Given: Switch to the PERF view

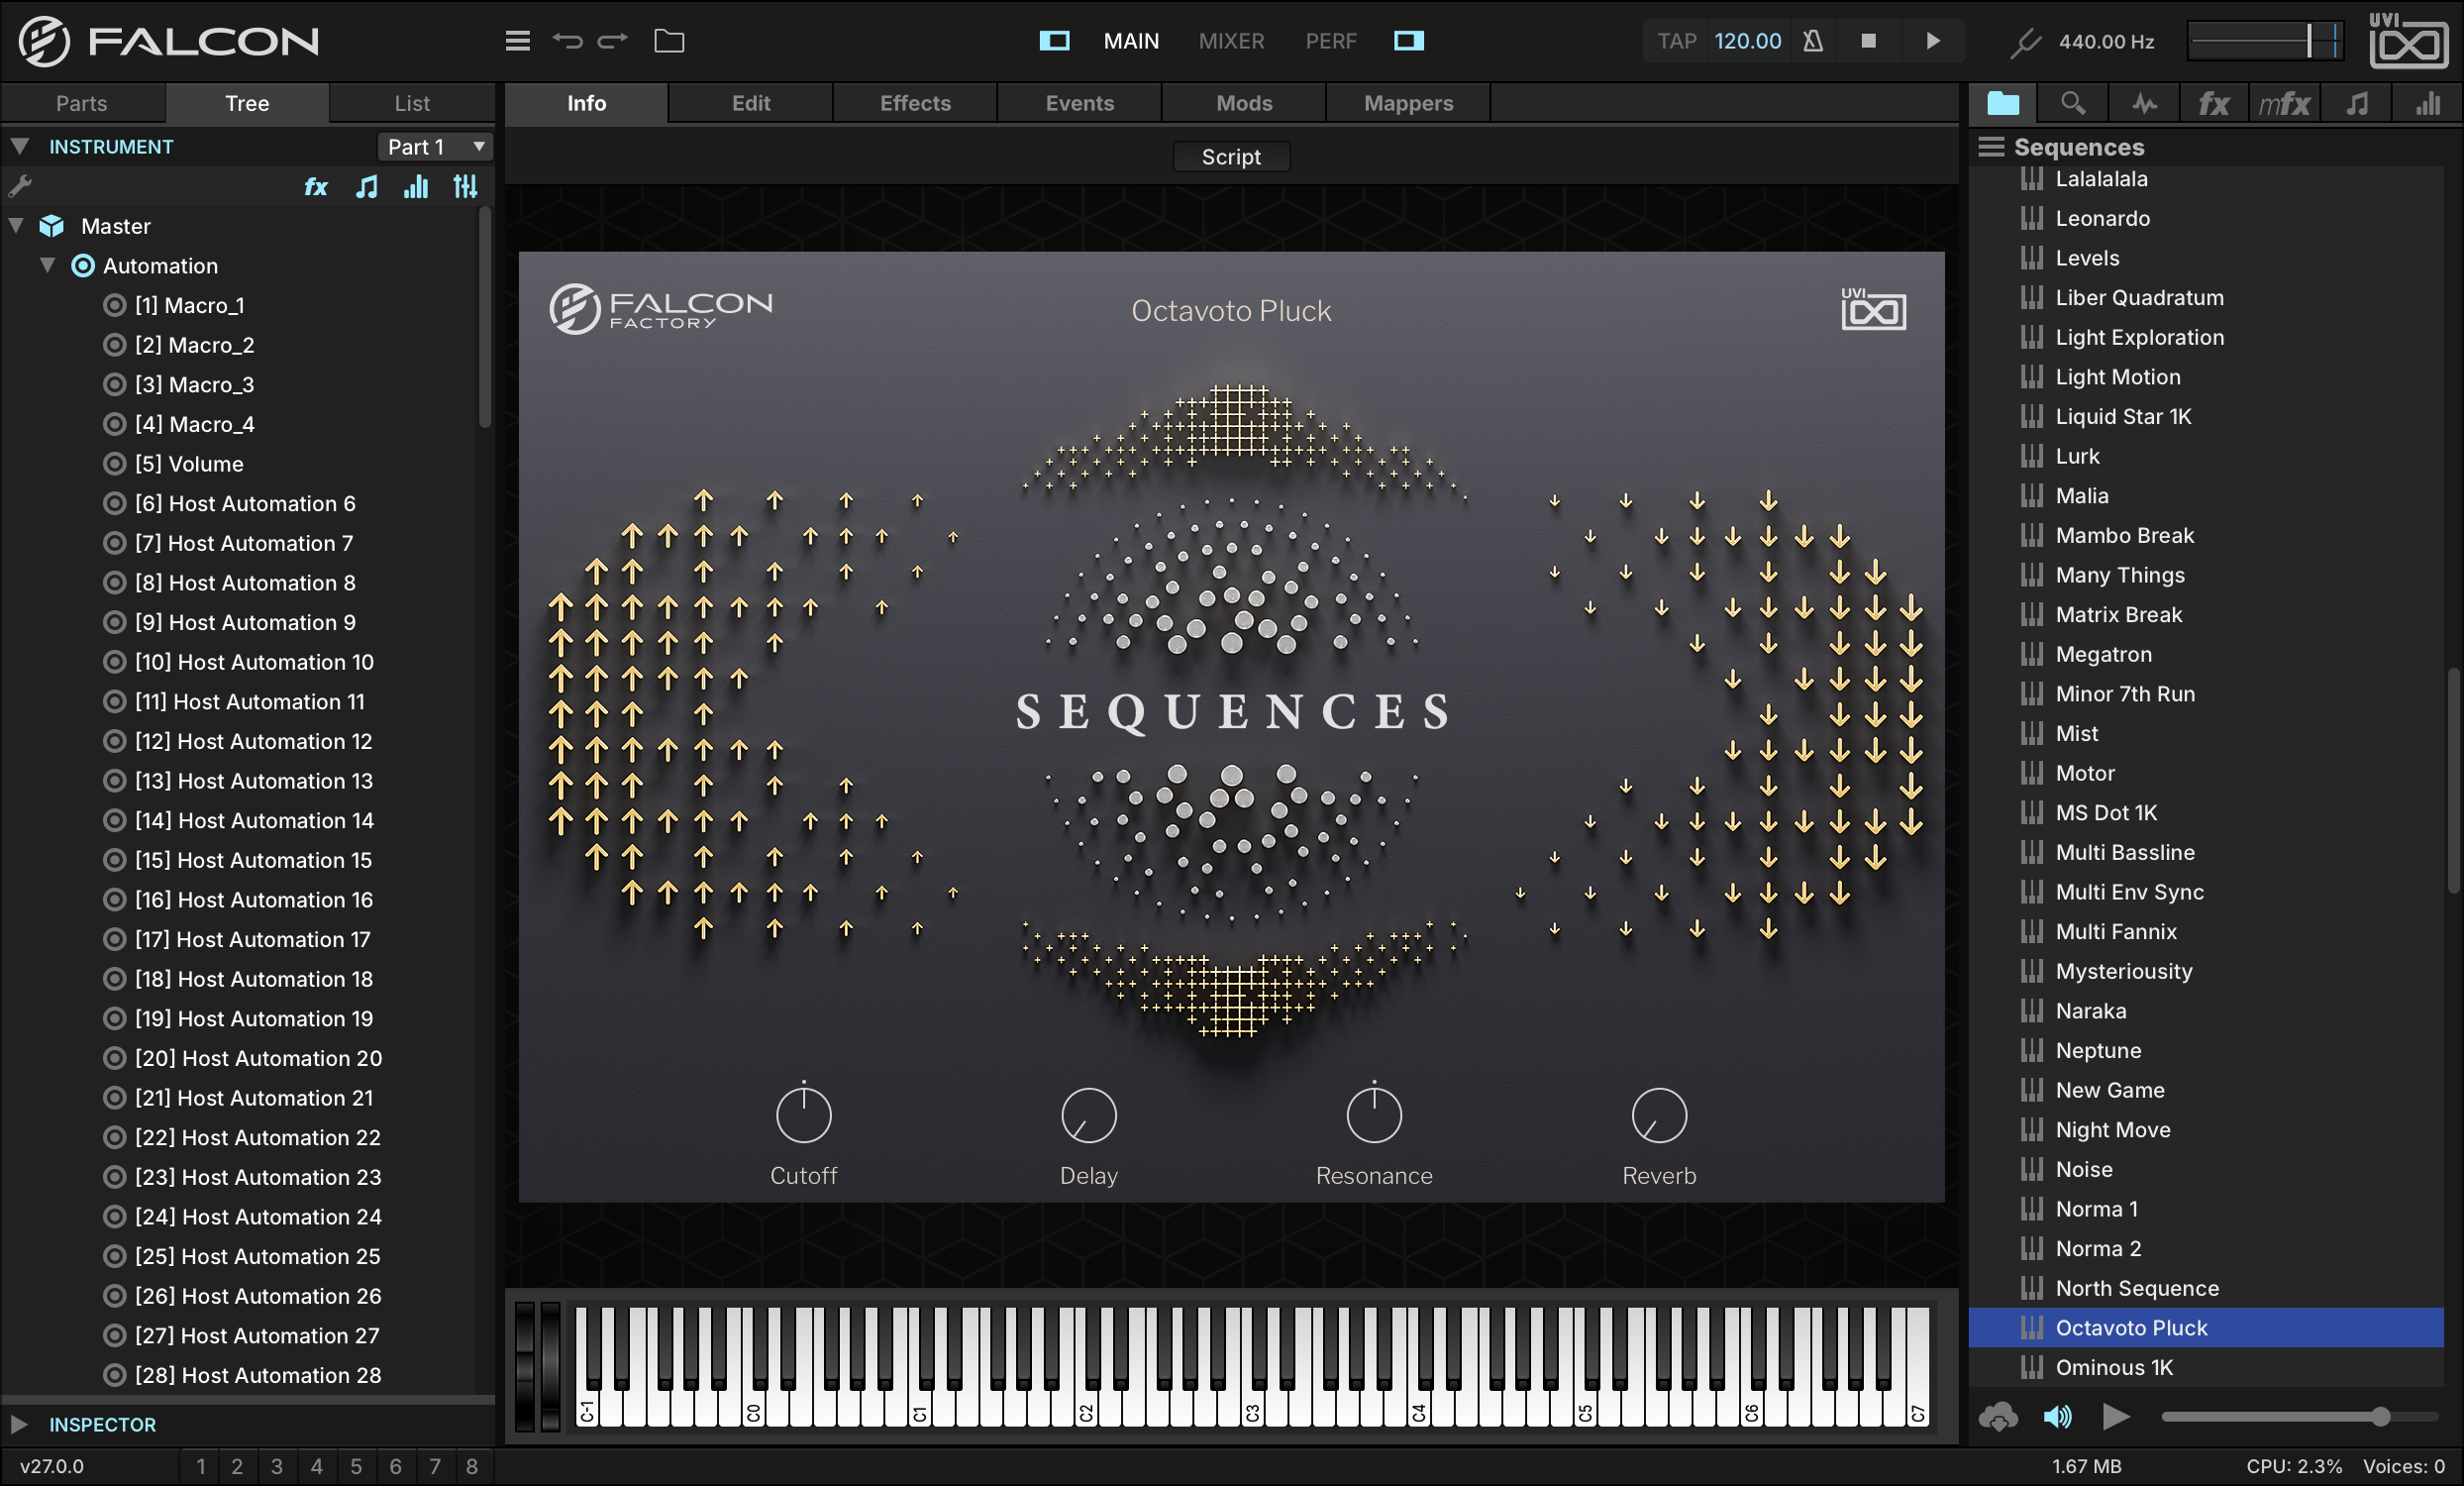Looking at the screenshot, I should click(1330, 41).
